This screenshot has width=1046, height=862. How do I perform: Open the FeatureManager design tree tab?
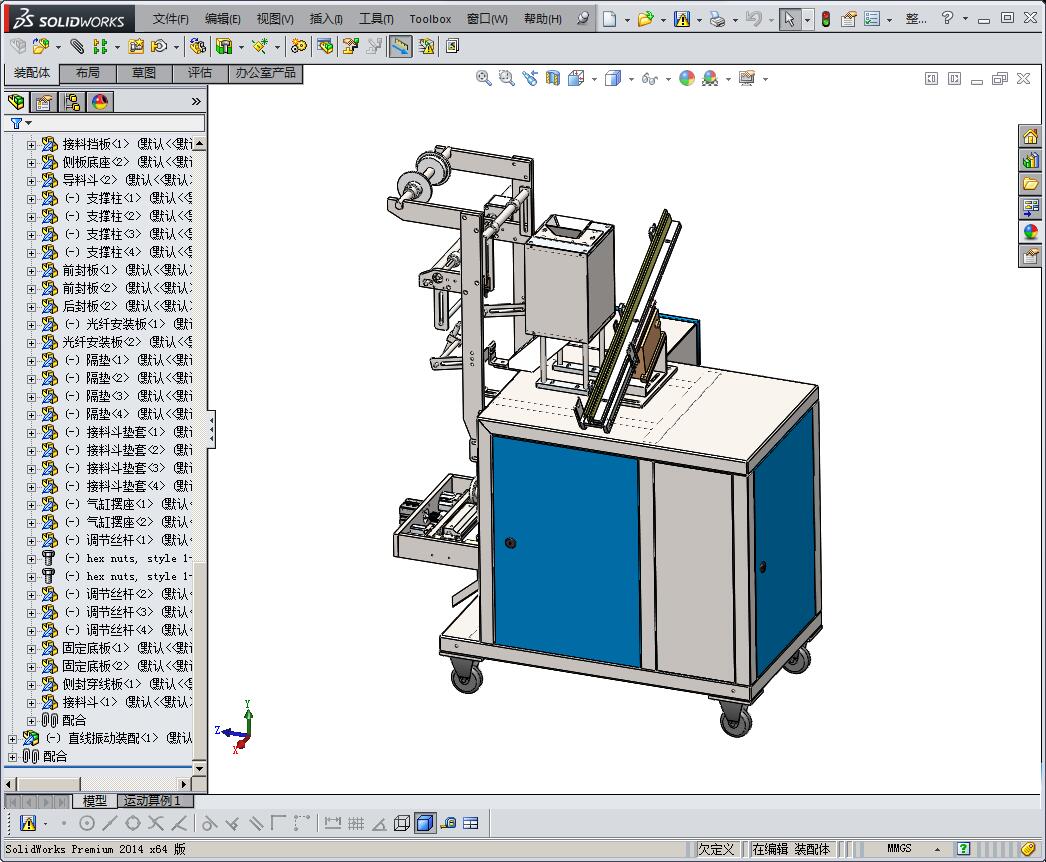coord(16,102)
